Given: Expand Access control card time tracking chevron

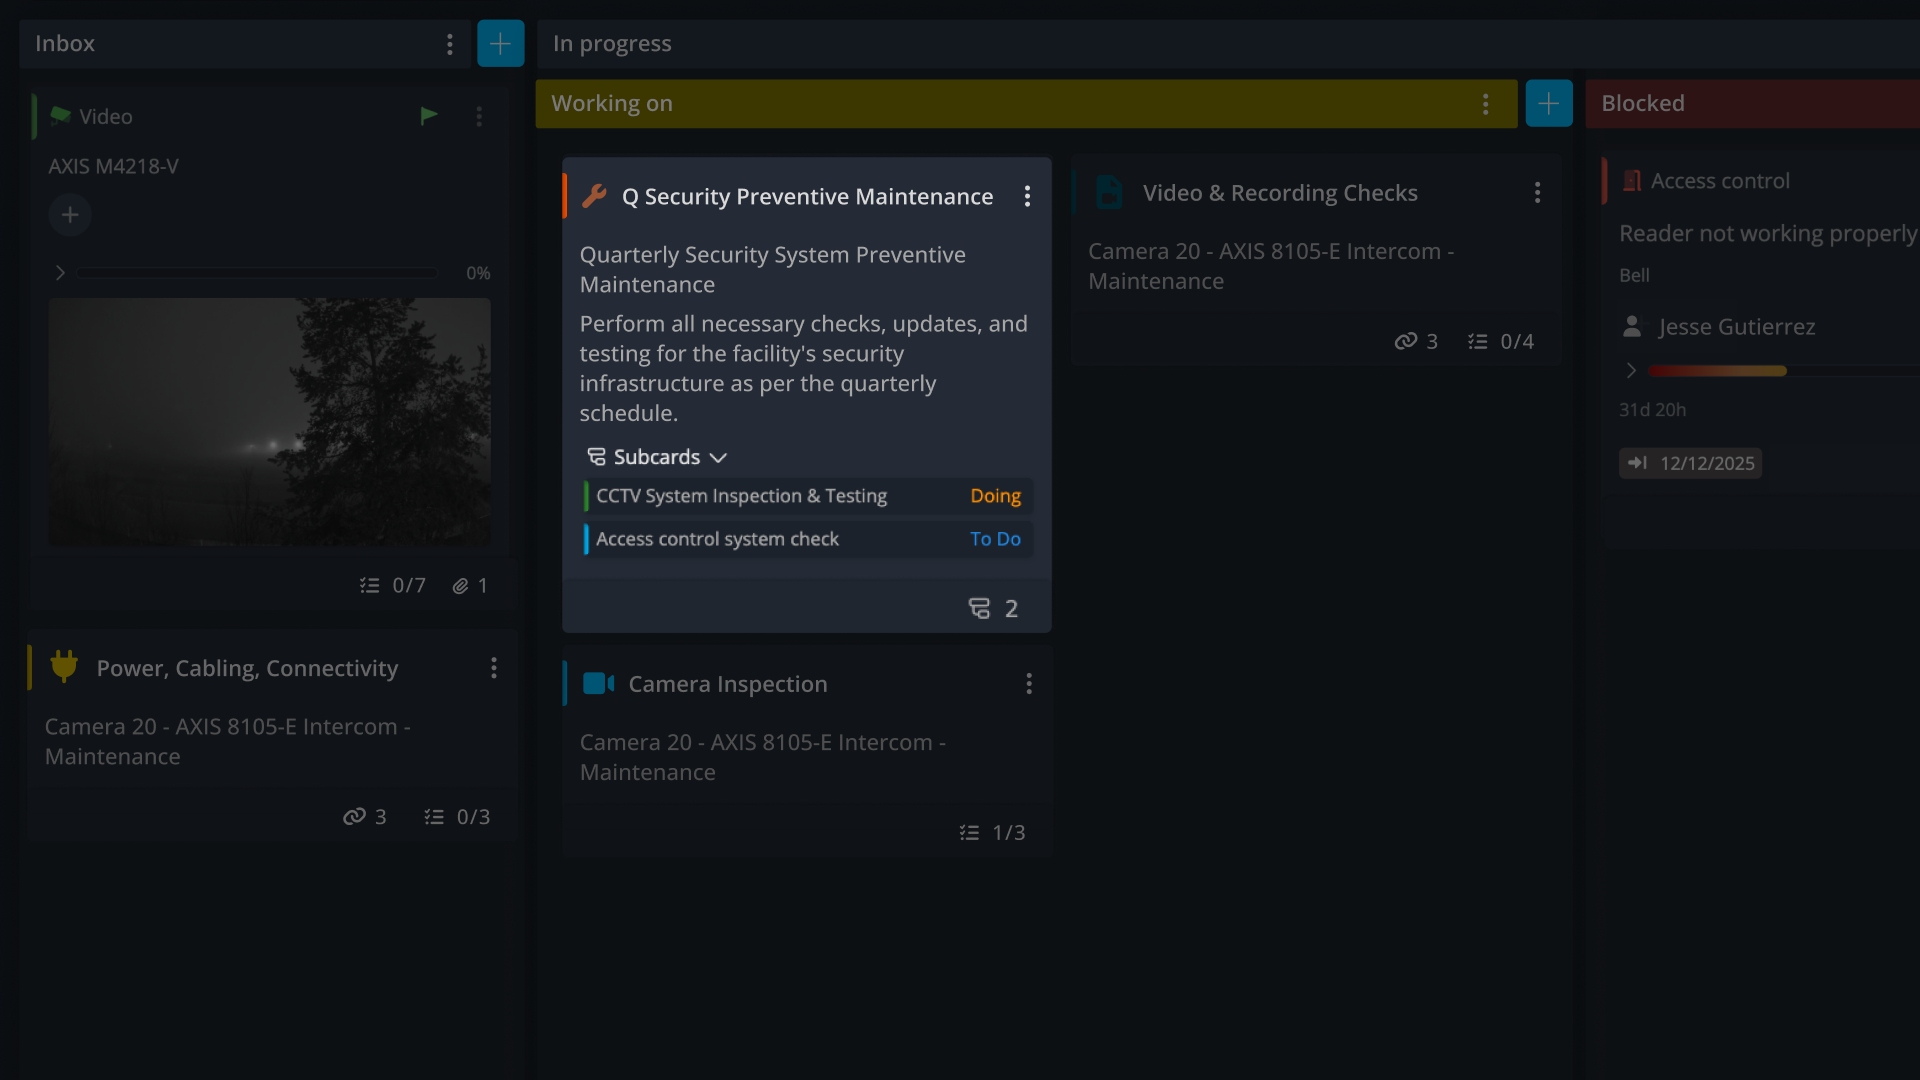Looking at the screenshot, I should tap(1631, 370).
